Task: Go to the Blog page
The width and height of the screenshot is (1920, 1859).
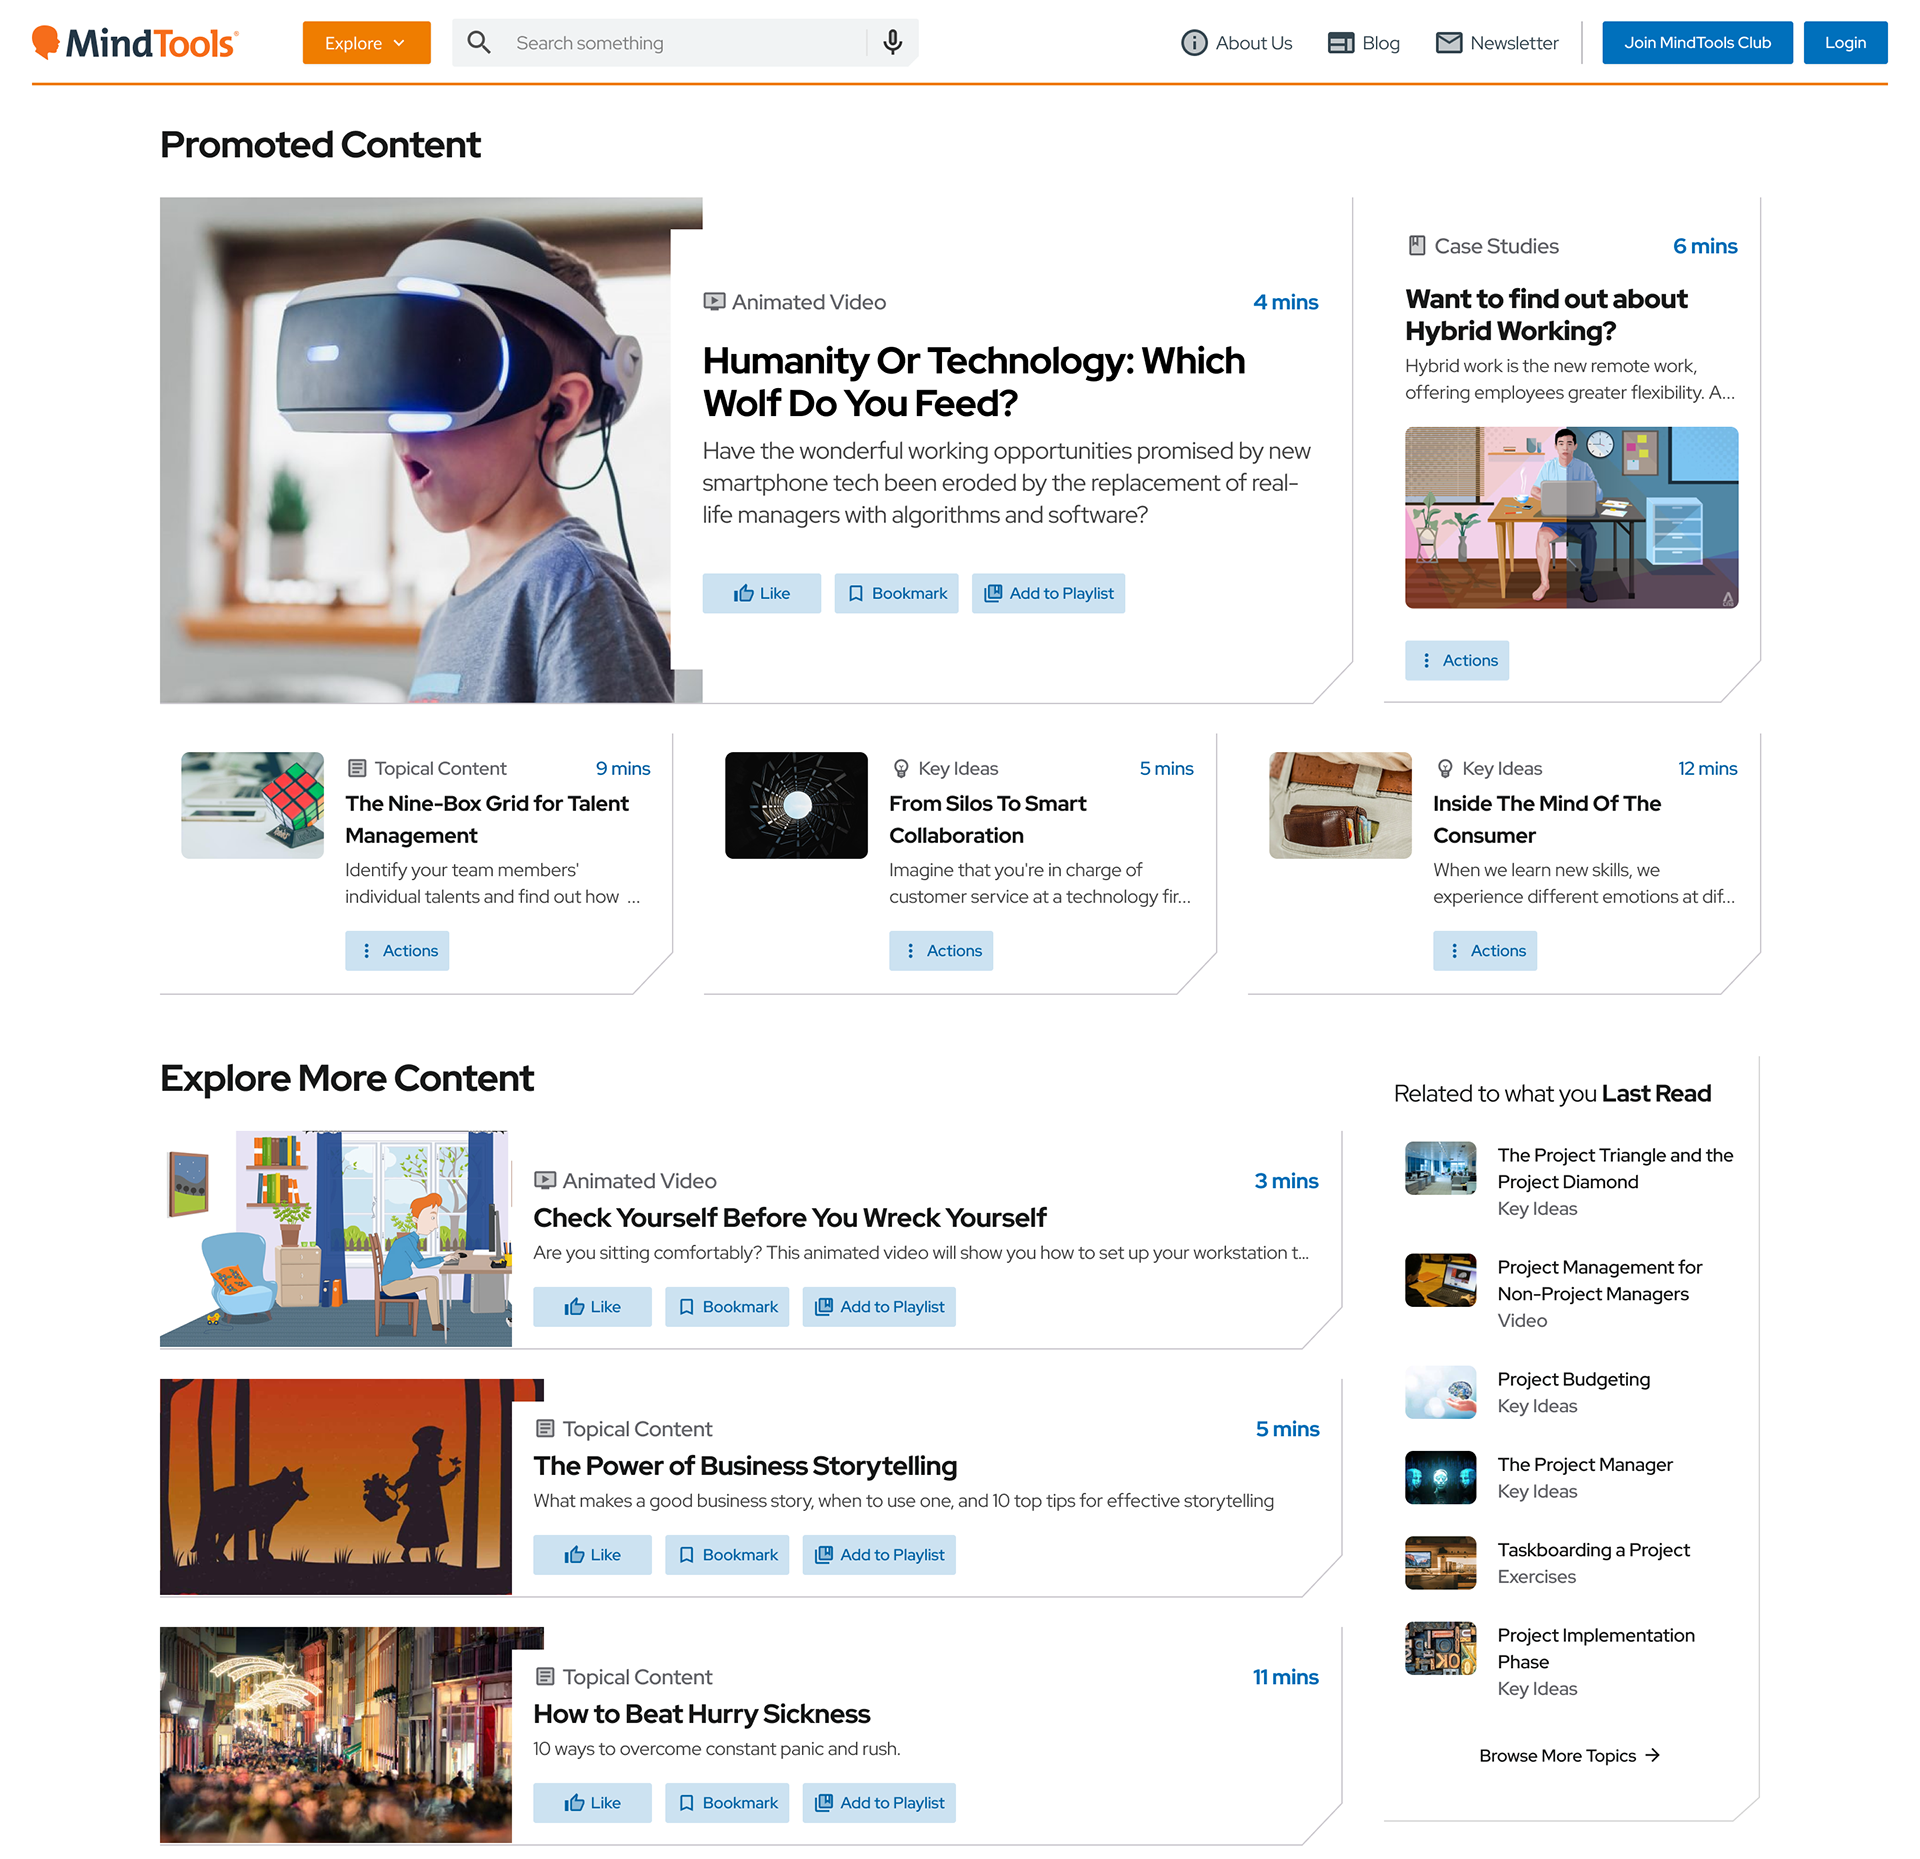Action: coord(1363,43)
